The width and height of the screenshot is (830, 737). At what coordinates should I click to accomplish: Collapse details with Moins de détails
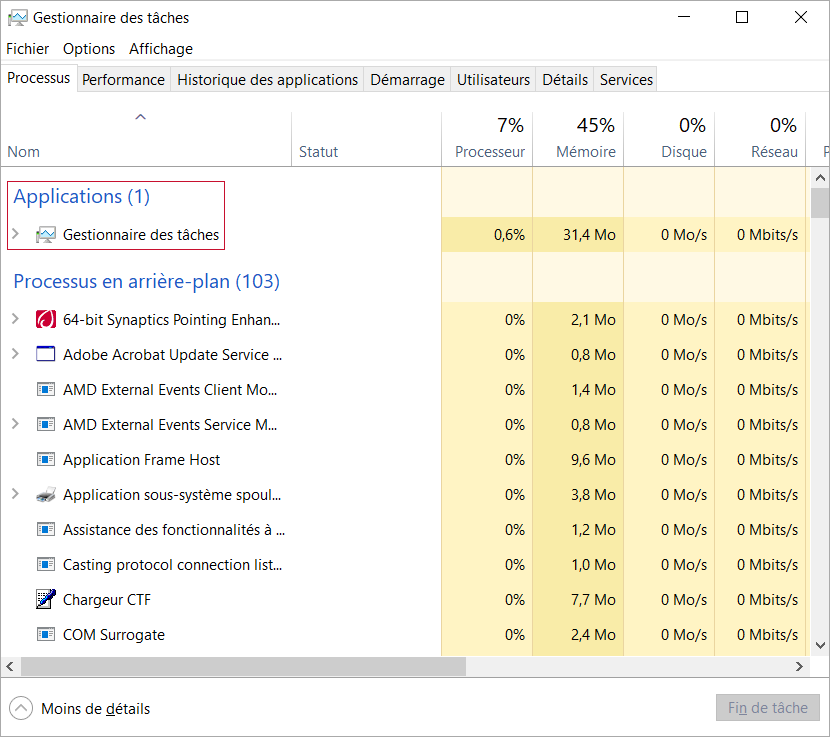[x=80, y=708]
